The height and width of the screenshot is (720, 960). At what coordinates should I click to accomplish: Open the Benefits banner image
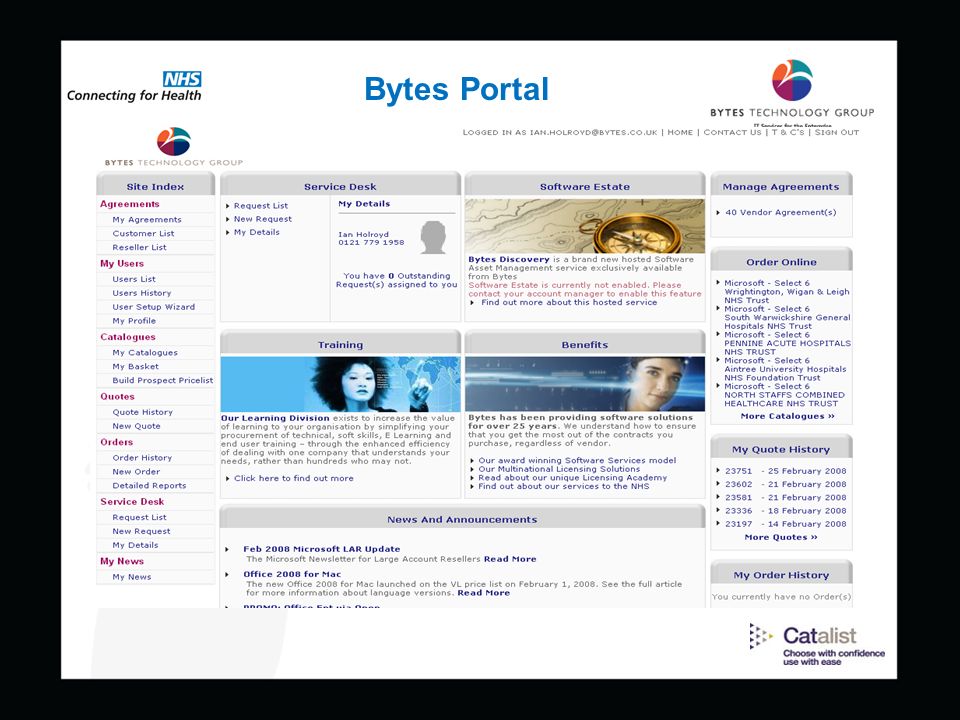tap(585, 384)
